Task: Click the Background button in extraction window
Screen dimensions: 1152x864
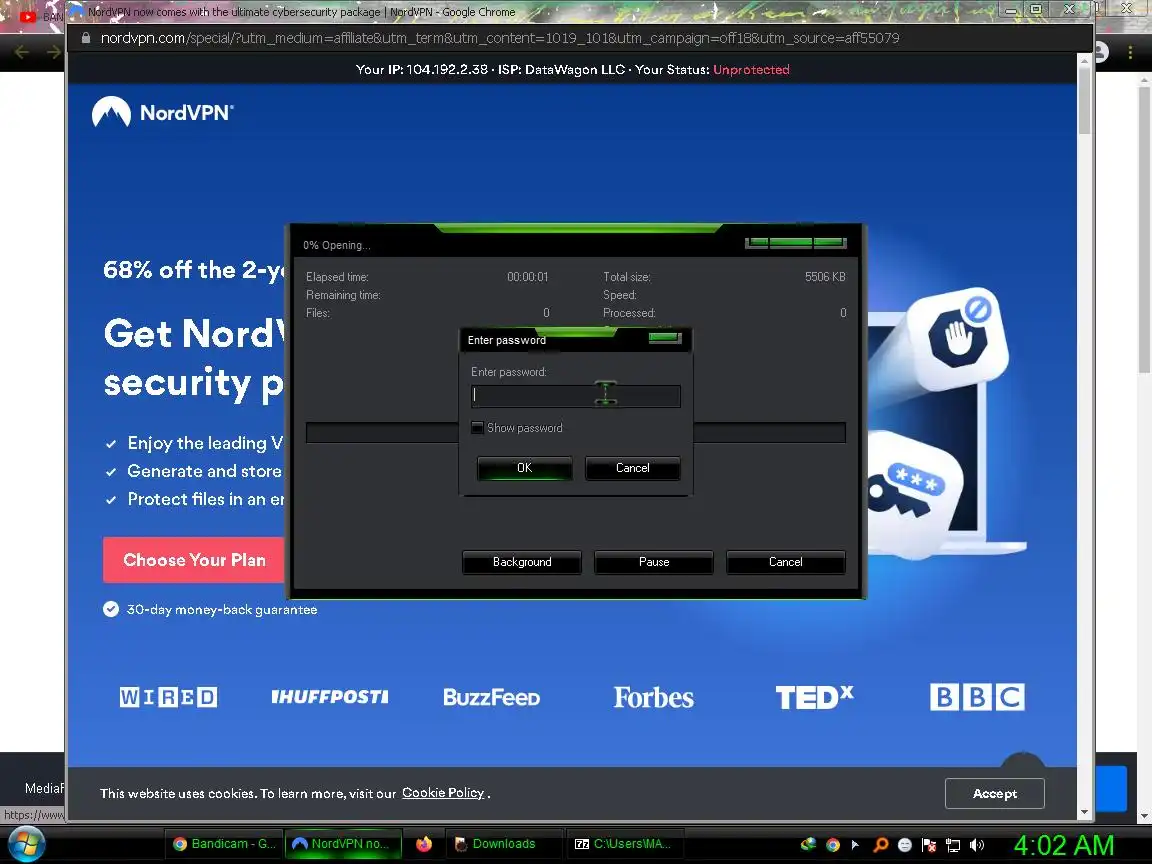Action: (x=522, y=562)
